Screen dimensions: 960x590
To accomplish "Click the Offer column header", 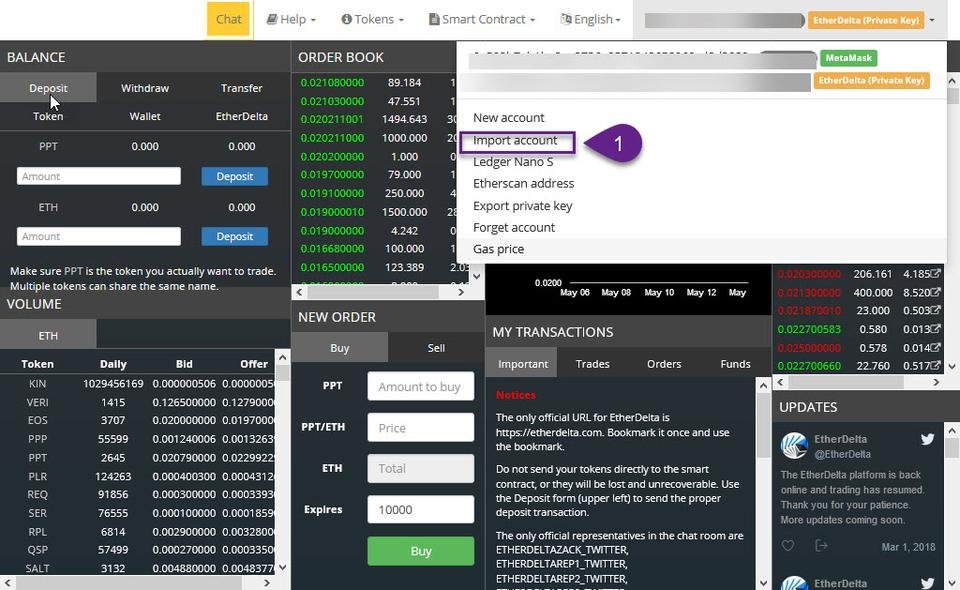I will (253, 364).
